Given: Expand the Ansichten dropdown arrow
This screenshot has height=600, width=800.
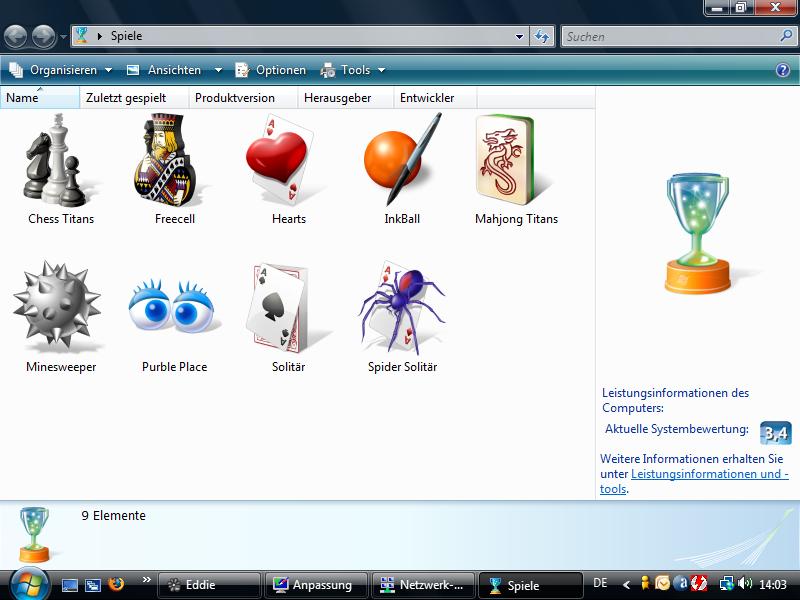Looking at the screenshot, I should pos(218,70).
